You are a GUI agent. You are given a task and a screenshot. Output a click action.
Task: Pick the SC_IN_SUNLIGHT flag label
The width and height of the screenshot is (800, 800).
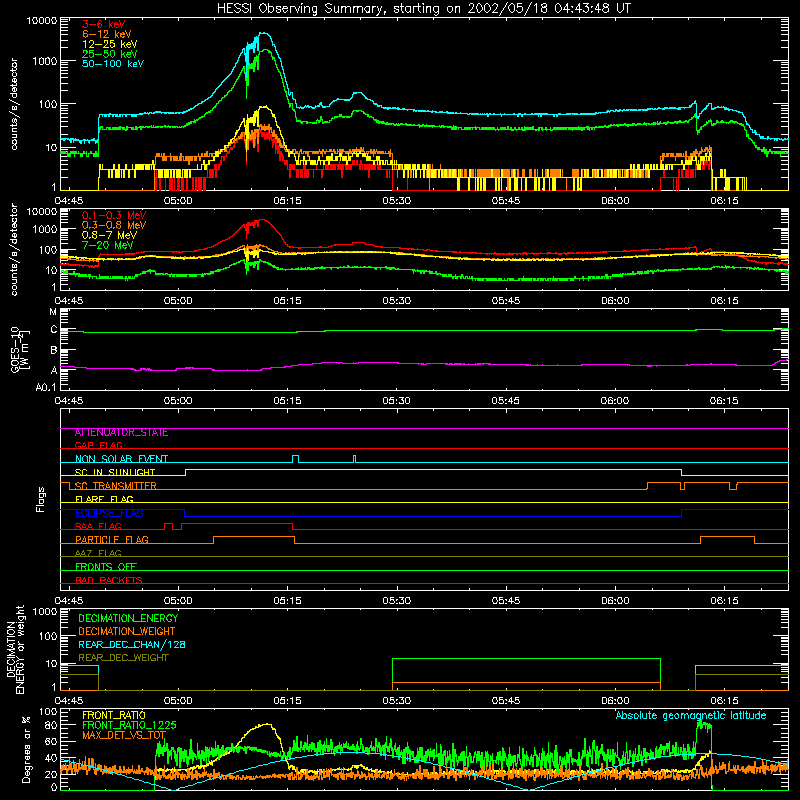tap(115, 472)
